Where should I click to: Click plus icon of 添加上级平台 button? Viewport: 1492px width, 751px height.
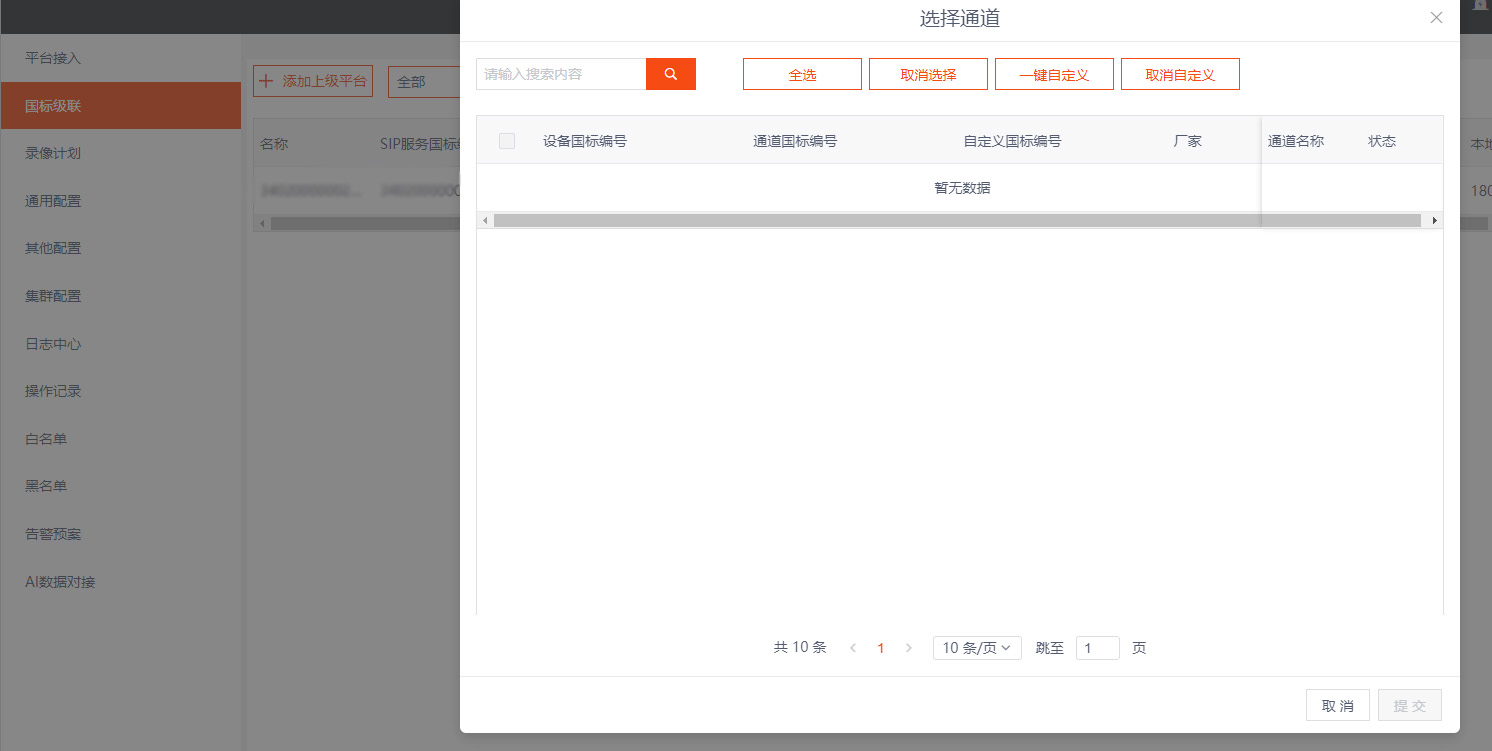pyautogui.click(x=266, y=81)
